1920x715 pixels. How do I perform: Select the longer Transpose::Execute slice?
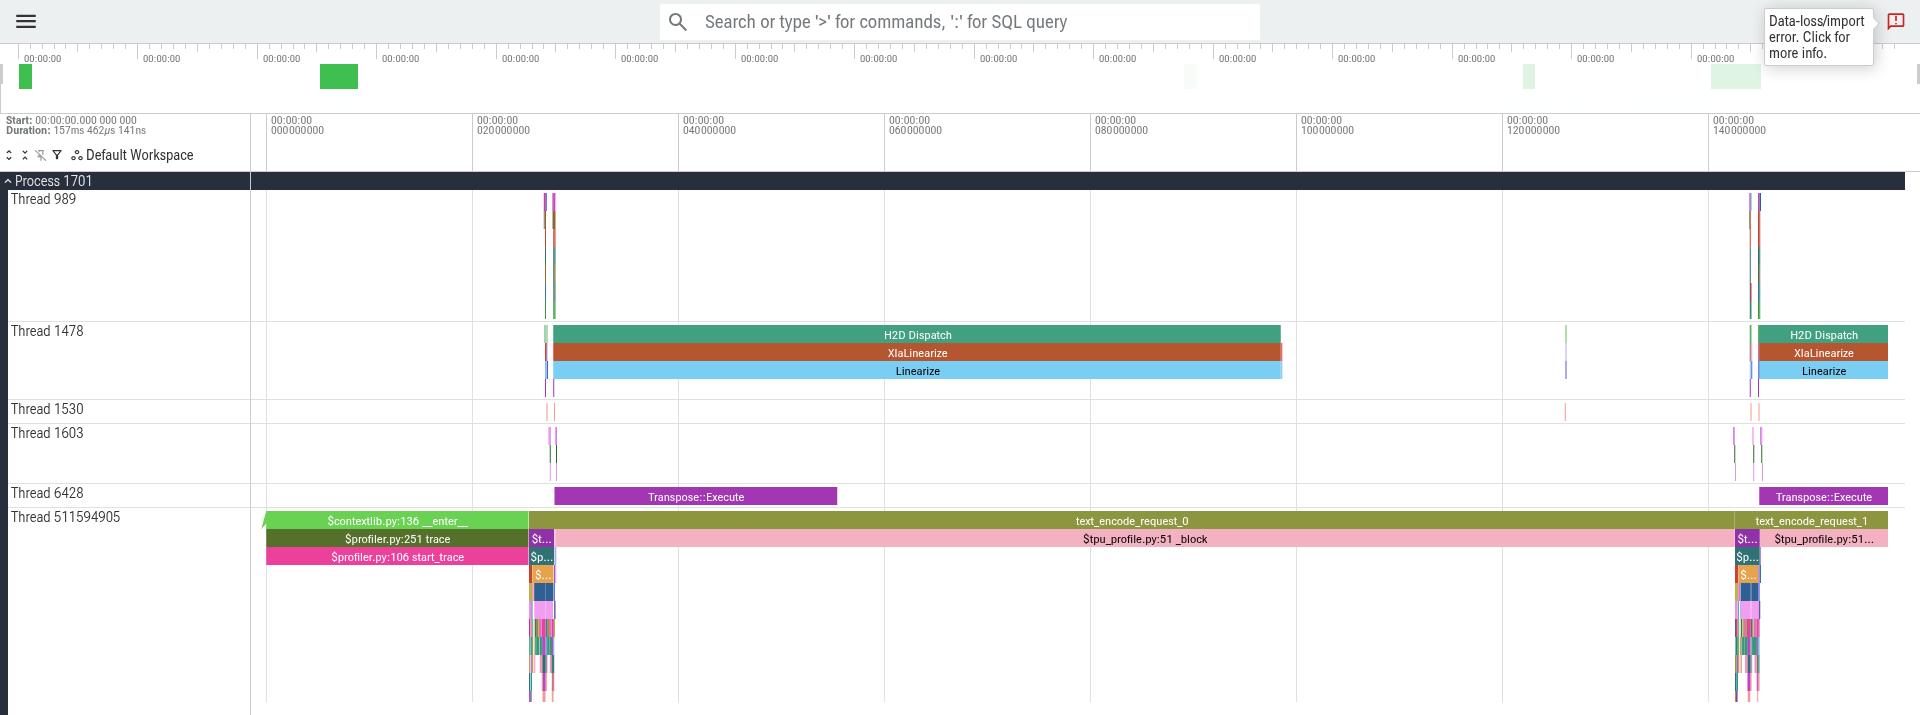[696, 497]
